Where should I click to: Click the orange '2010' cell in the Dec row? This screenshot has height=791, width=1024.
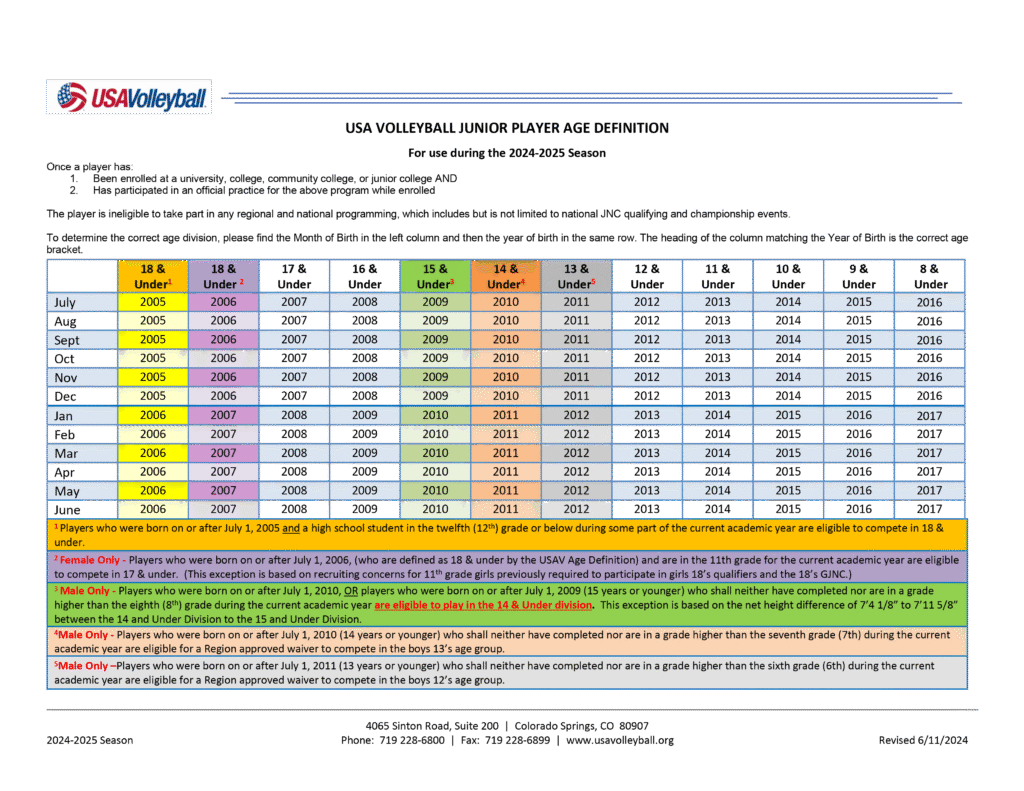[x=505, y=396]
